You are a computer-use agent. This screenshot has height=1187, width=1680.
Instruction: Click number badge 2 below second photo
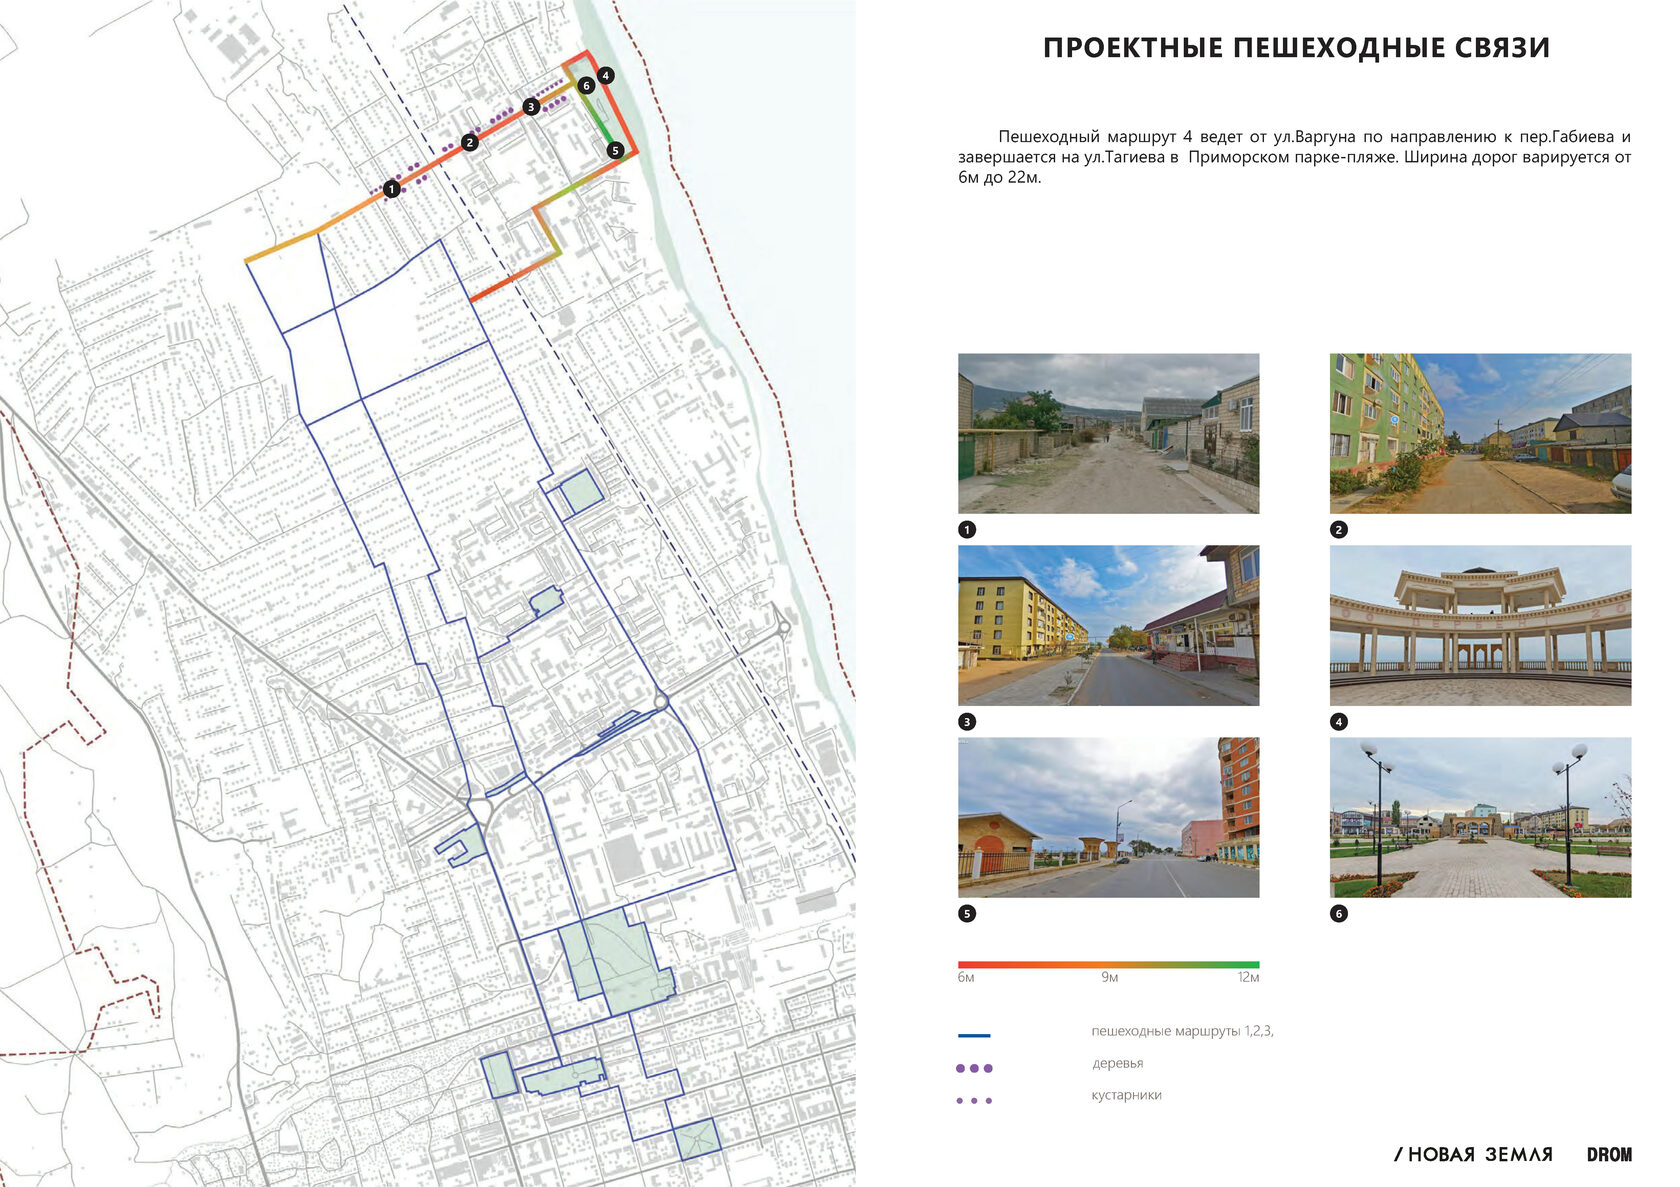coord(1339,530)
